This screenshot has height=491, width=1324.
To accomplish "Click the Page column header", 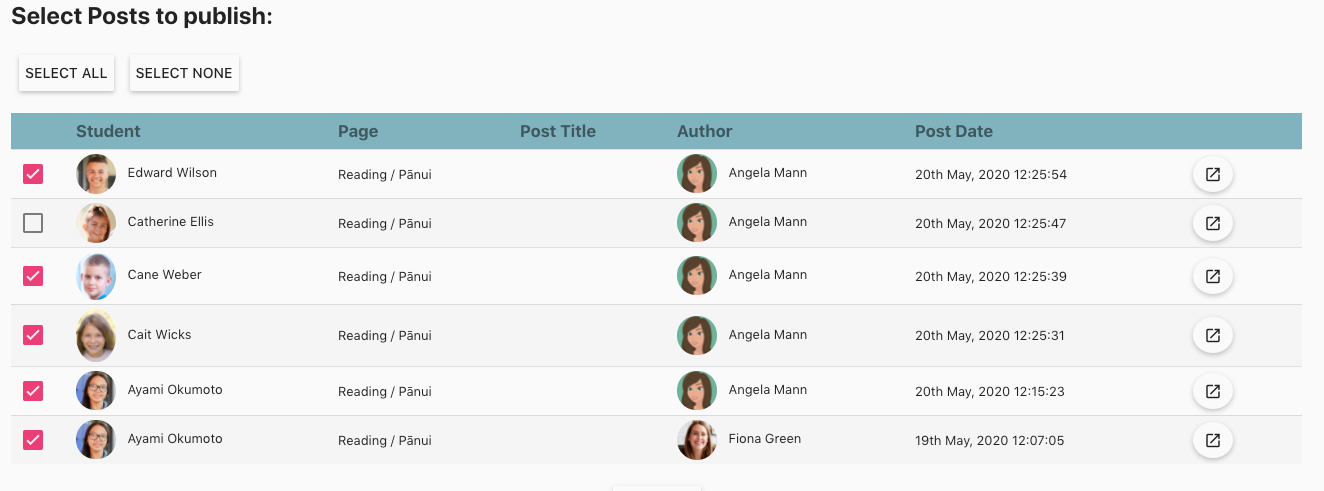I will [358, 131].
